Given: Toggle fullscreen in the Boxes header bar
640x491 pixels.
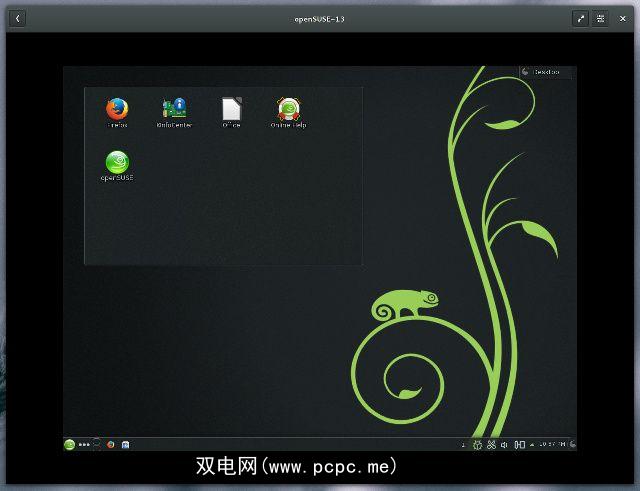Looking at the screenshot, I should pyautogui.click(x=580, y=18).
